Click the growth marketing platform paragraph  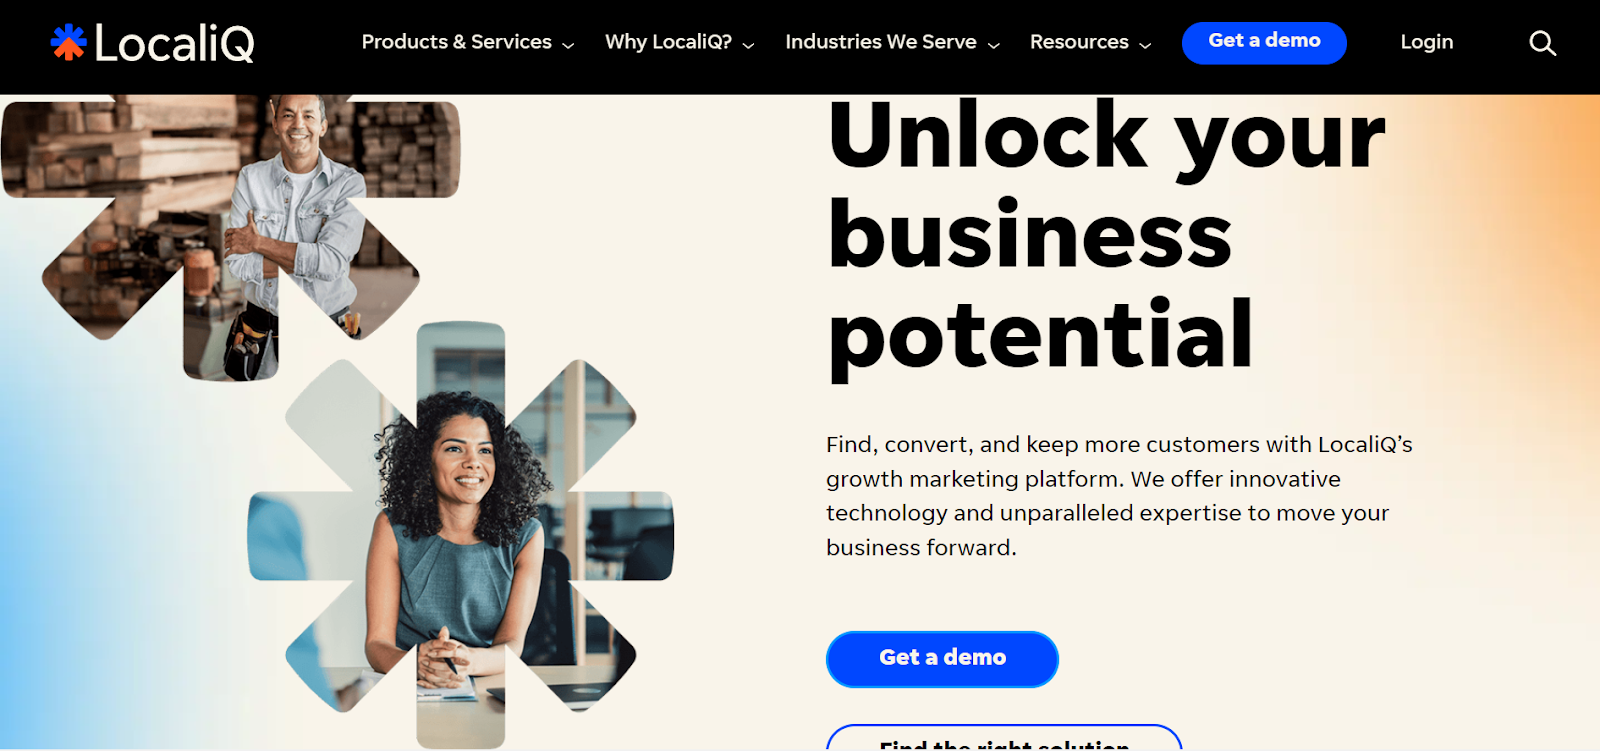pos(1119,496)
